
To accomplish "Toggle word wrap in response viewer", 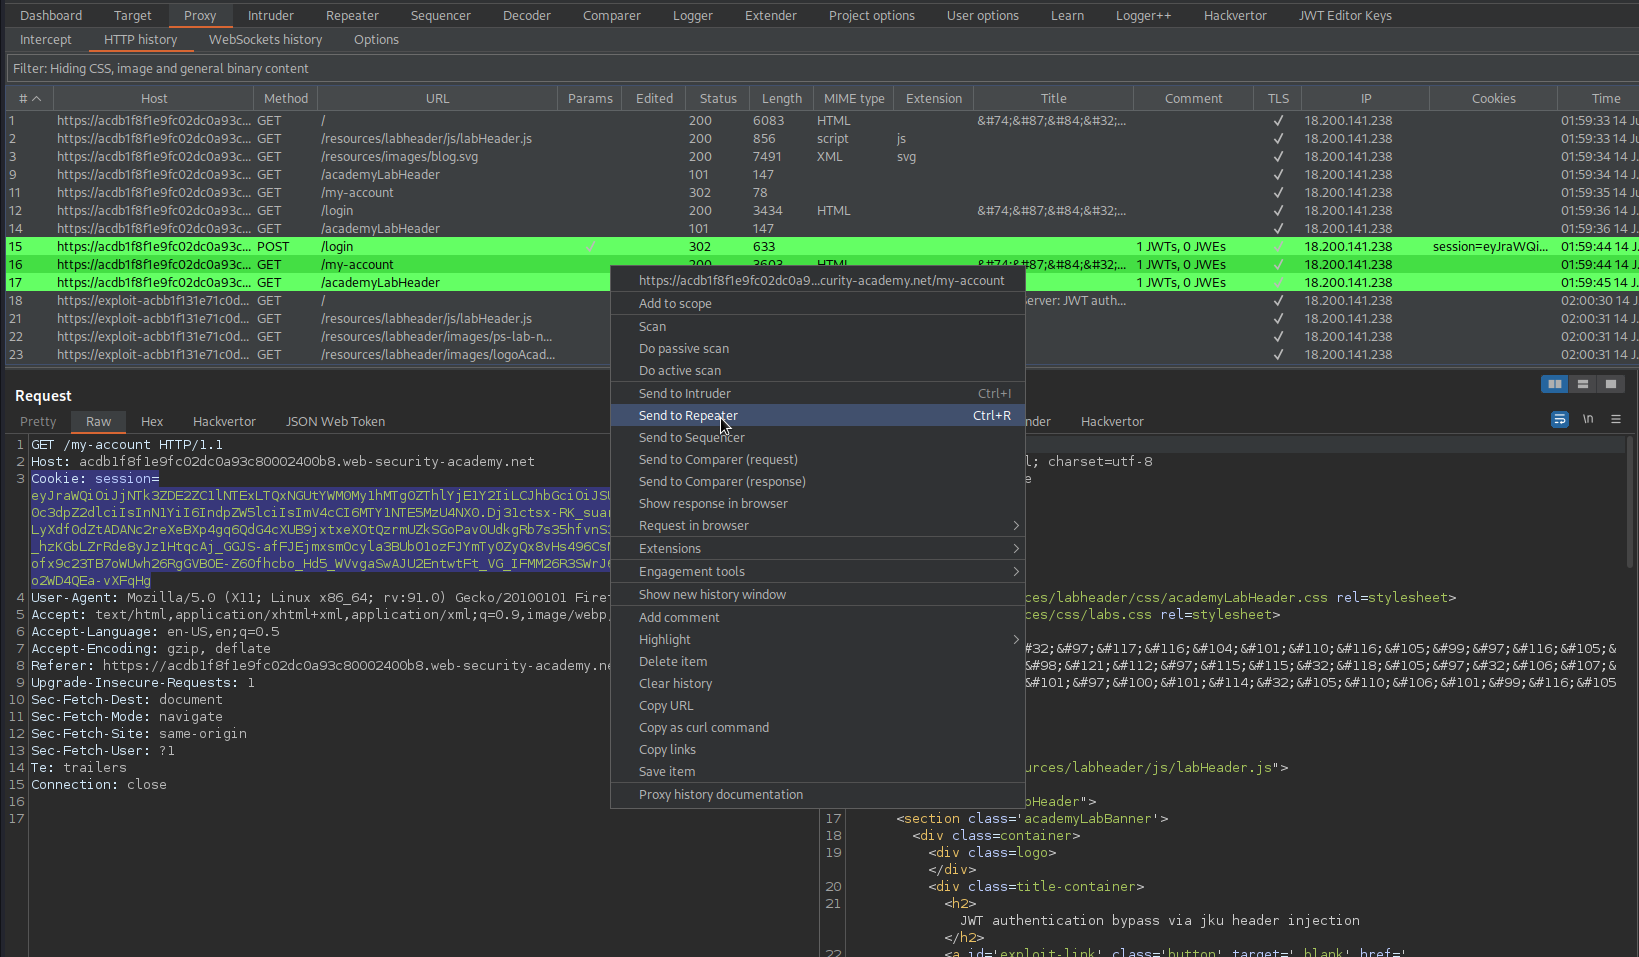I will click(x=1560, y=419).
